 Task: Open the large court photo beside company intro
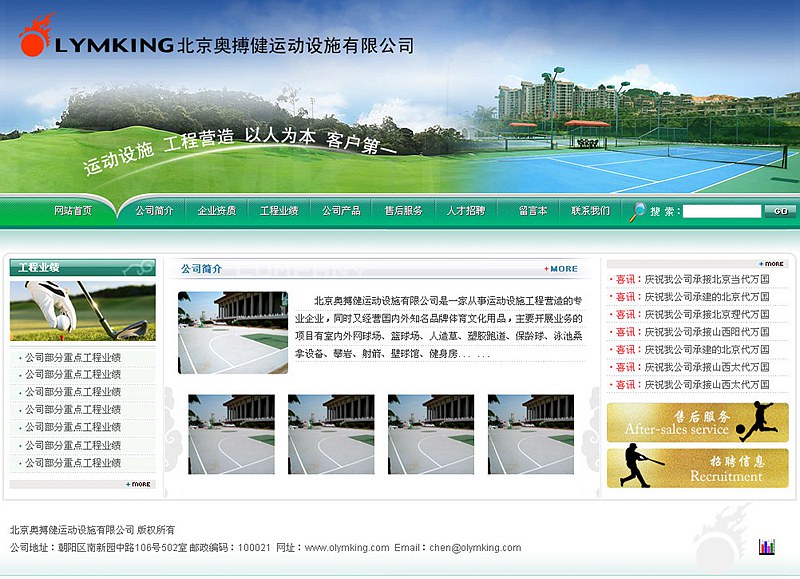233,333
